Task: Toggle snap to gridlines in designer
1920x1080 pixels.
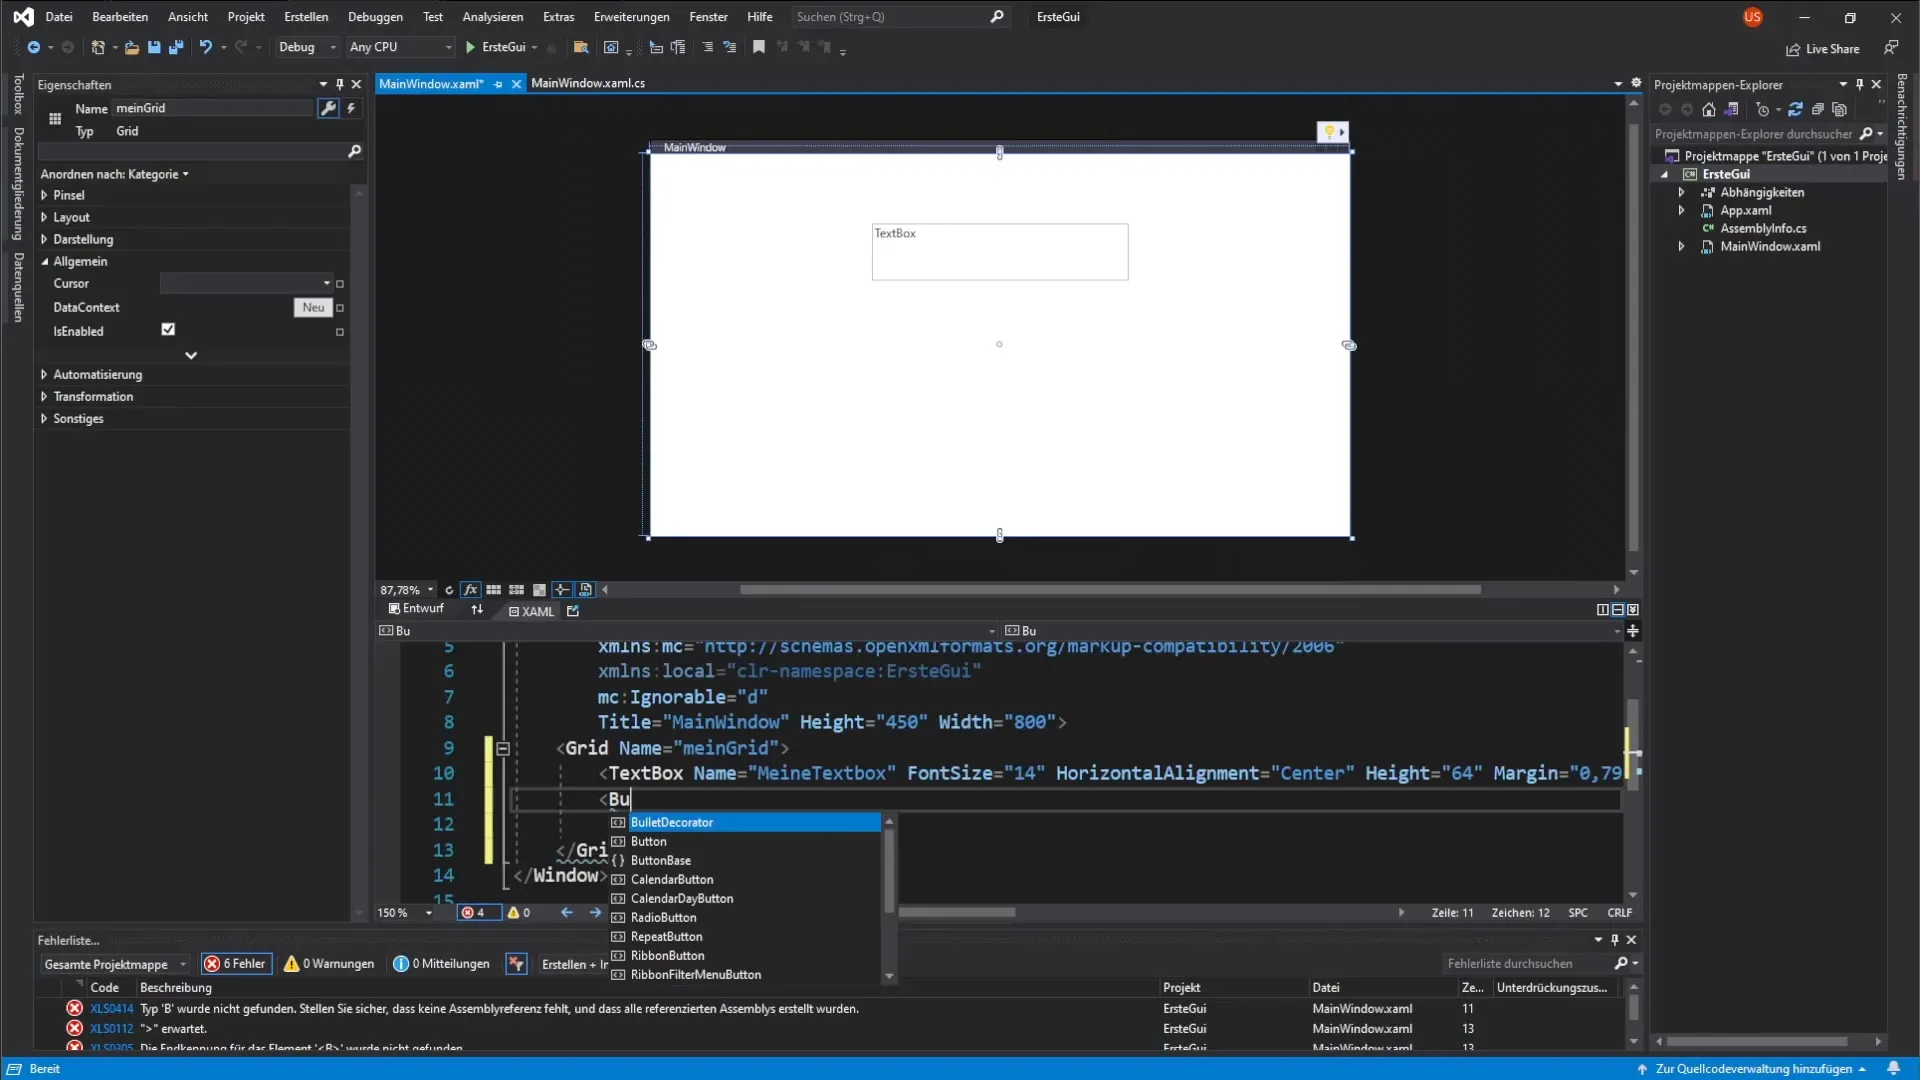Action: pyautogui.click(x=516, y=590)
